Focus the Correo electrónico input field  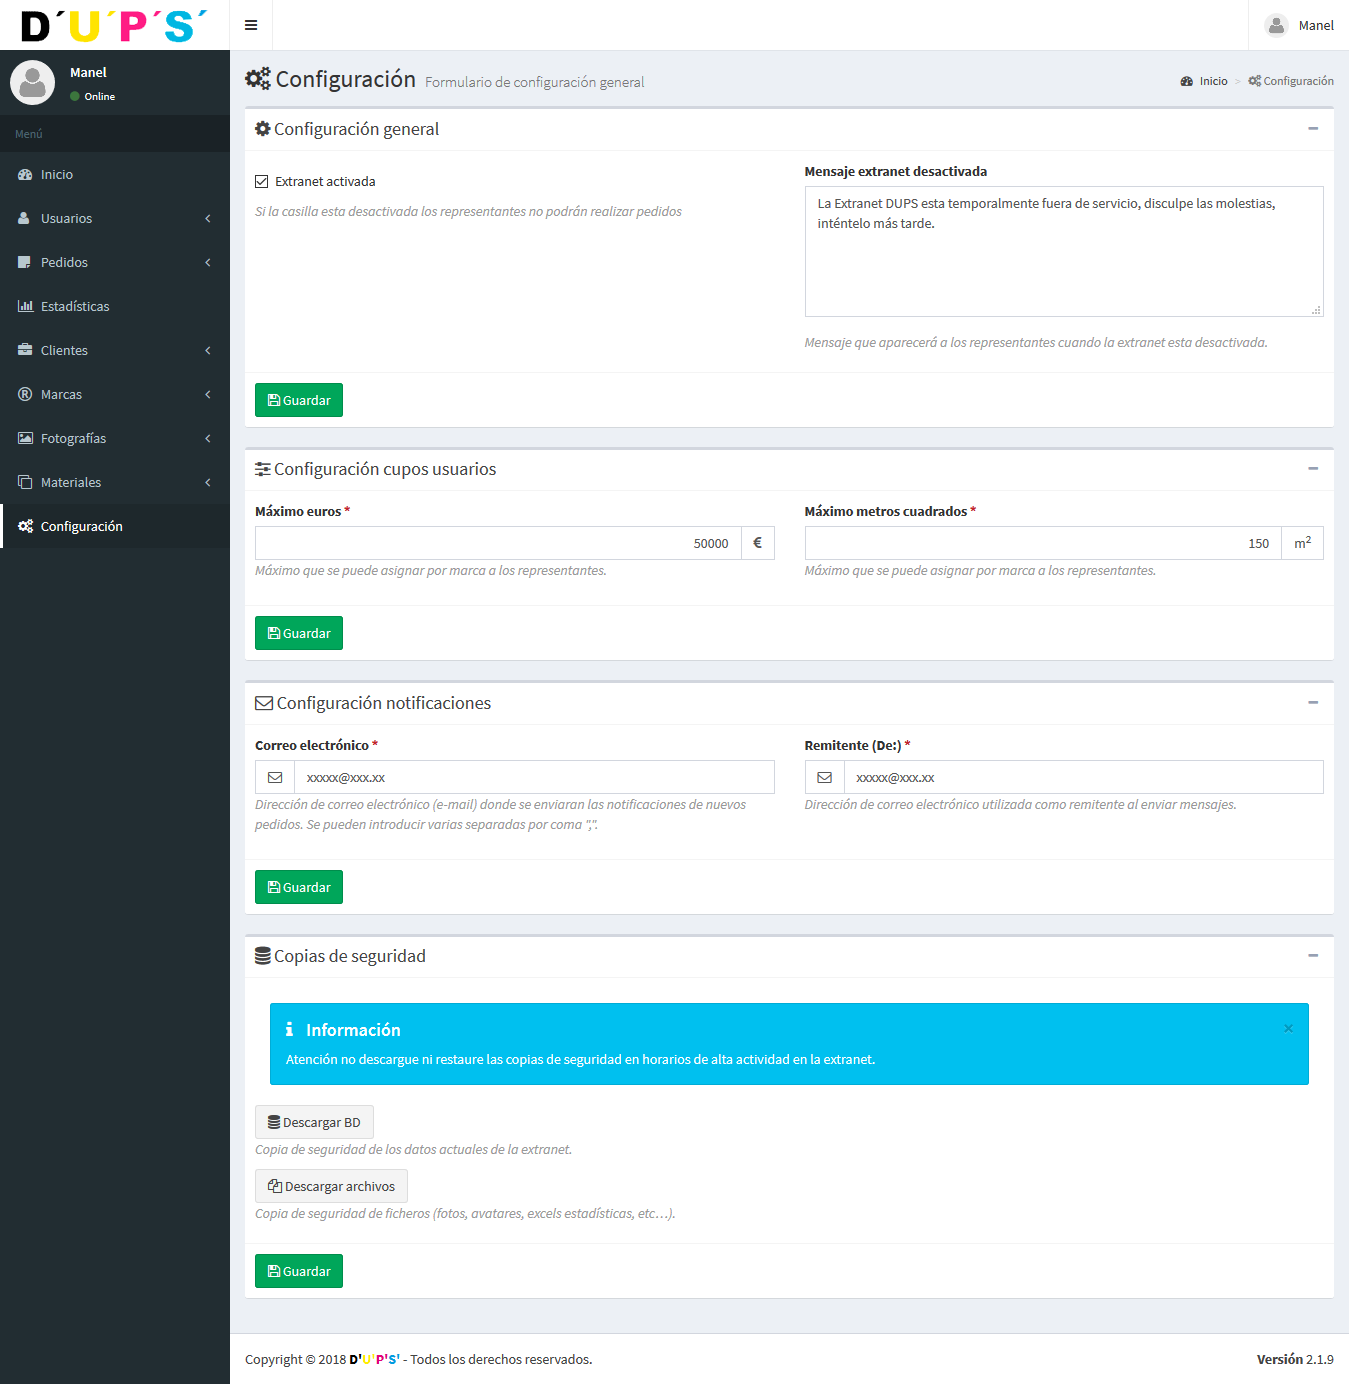point(534,777)
